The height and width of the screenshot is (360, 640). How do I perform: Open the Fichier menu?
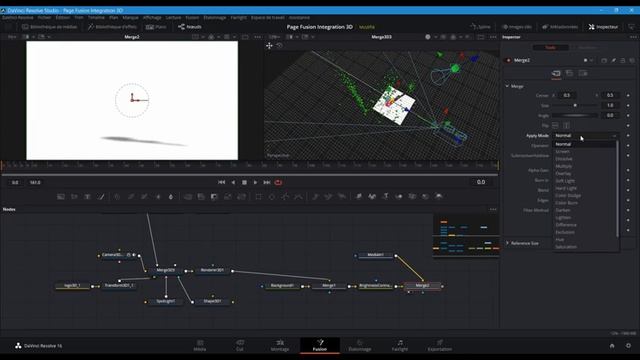(44, 18)
